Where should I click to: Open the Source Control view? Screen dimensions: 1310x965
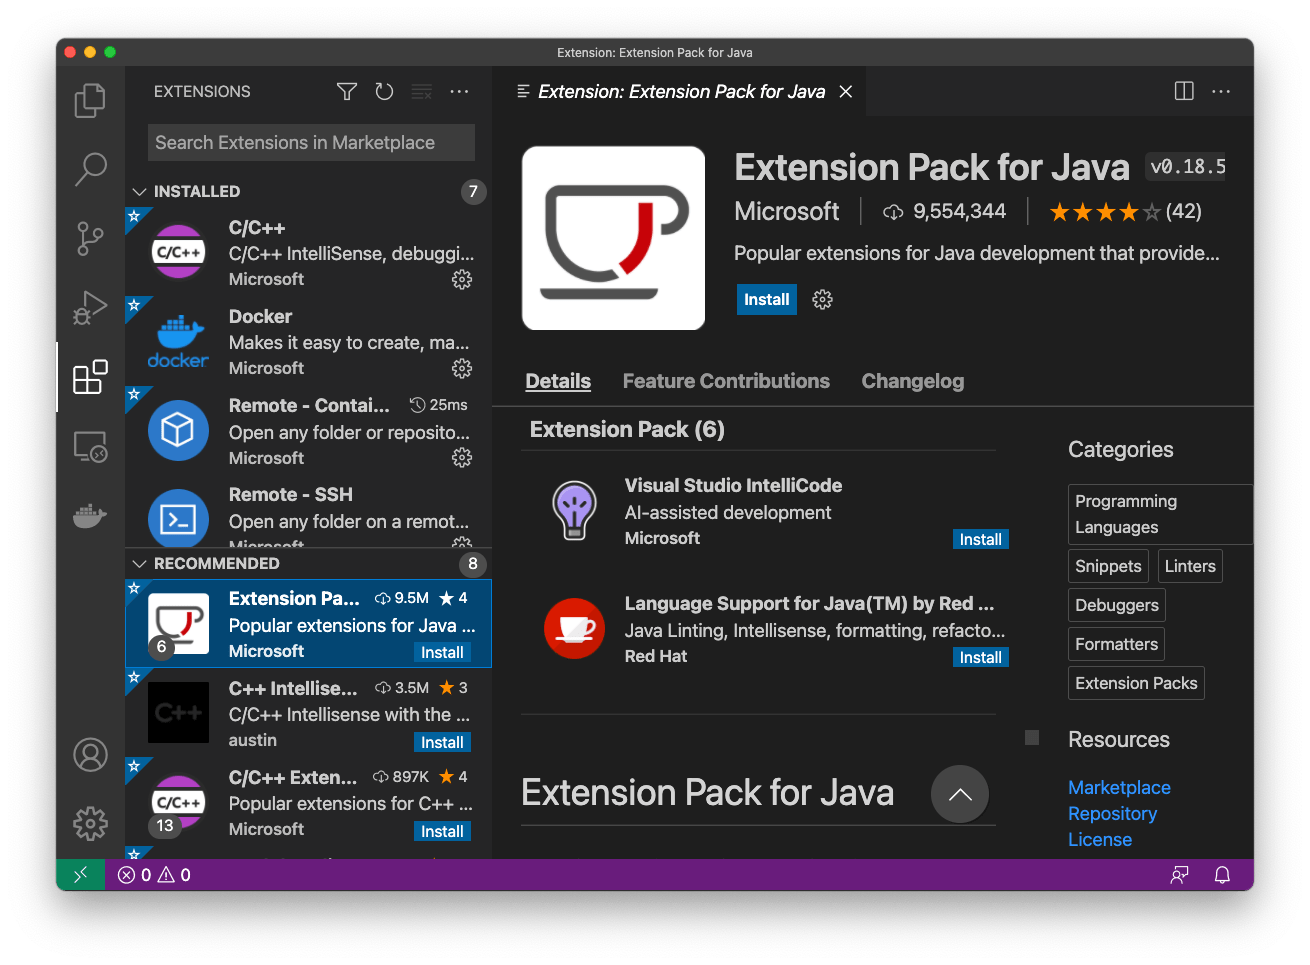tap(90, 238)
